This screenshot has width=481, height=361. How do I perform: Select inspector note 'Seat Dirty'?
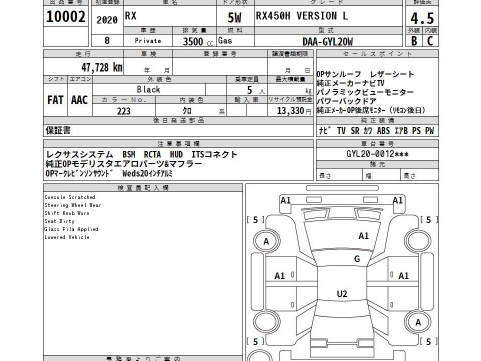[x=59, y=221]
